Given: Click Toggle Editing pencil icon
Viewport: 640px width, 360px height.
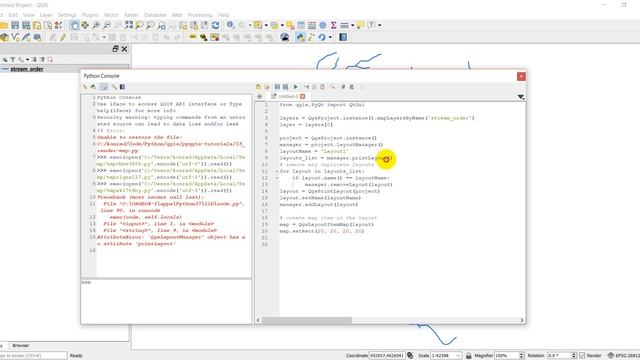Looking at the screenshot, I should [x=63, y=38].
